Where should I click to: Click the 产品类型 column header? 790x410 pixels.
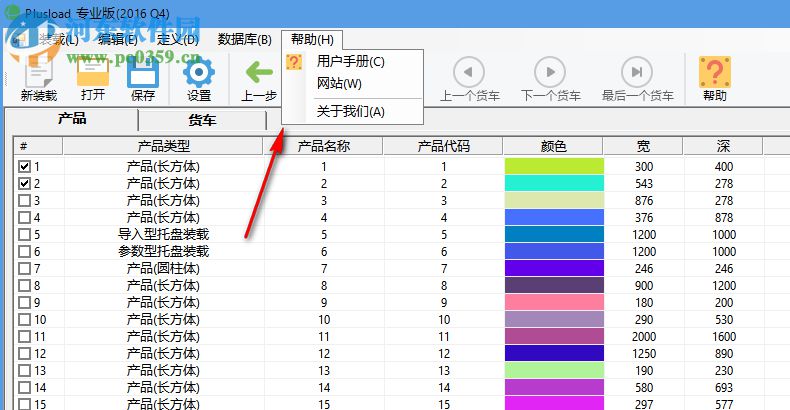(x=163, y=147)
